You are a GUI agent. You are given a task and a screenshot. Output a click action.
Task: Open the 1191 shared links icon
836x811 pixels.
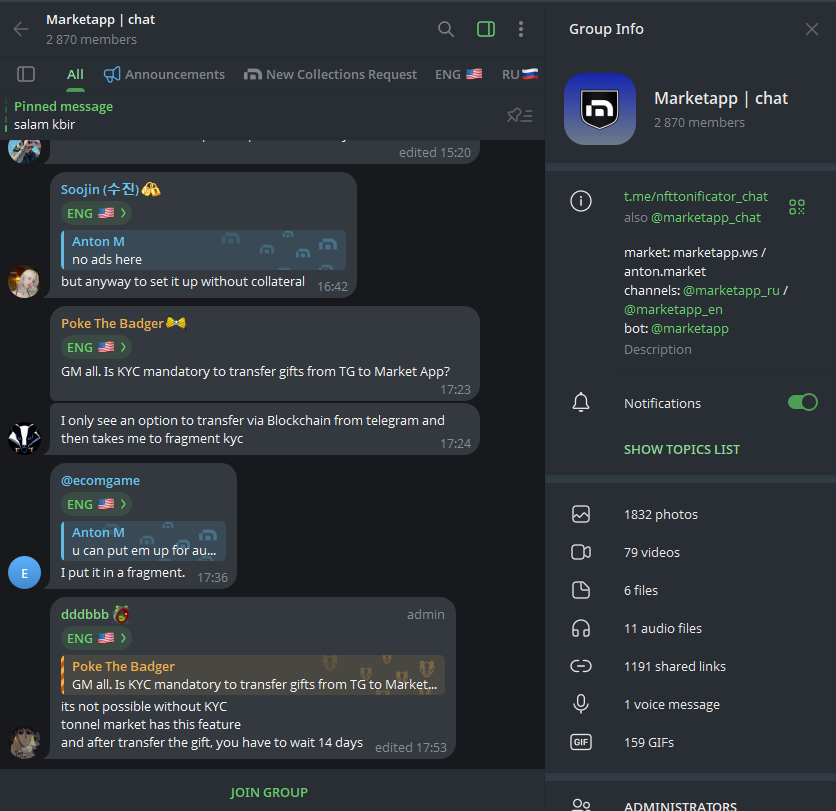tap(581, 667)
